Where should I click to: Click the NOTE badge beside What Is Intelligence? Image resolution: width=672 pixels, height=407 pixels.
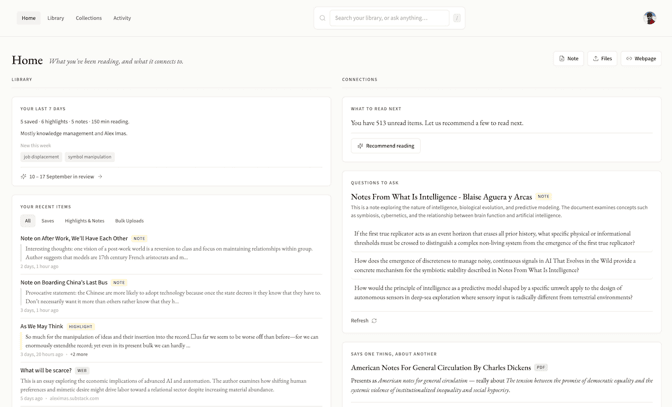click(x=543, y=197)
